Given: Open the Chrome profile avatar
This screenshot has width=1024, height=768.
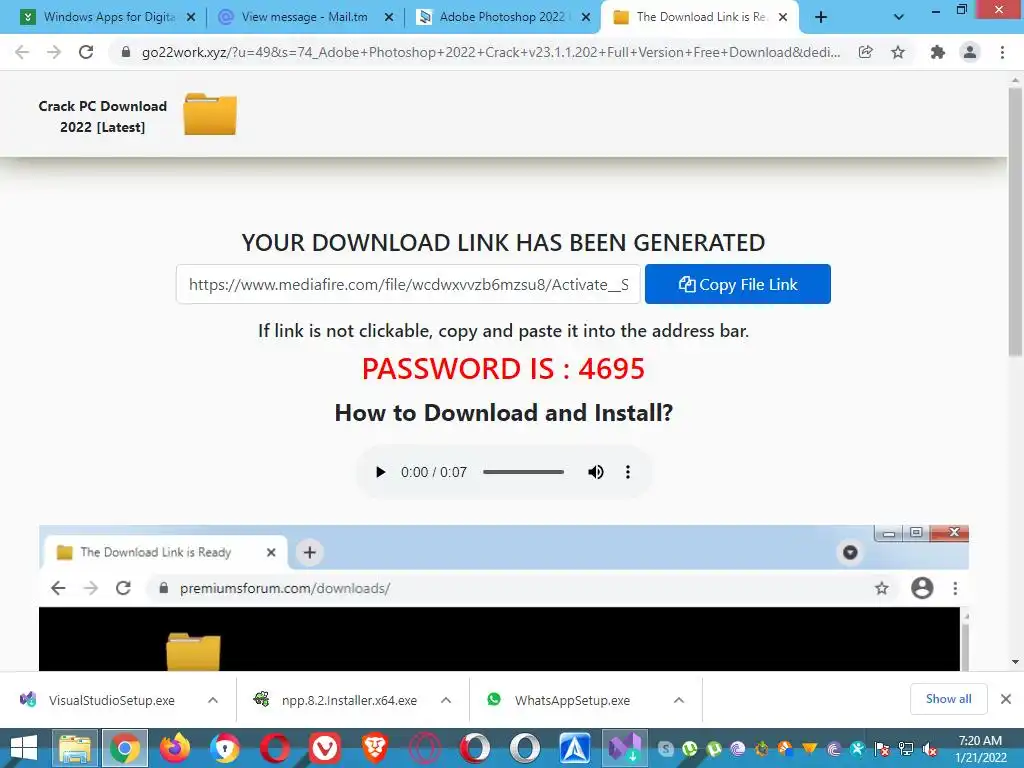Looking at the screenshot, I should tap(970, 52).
